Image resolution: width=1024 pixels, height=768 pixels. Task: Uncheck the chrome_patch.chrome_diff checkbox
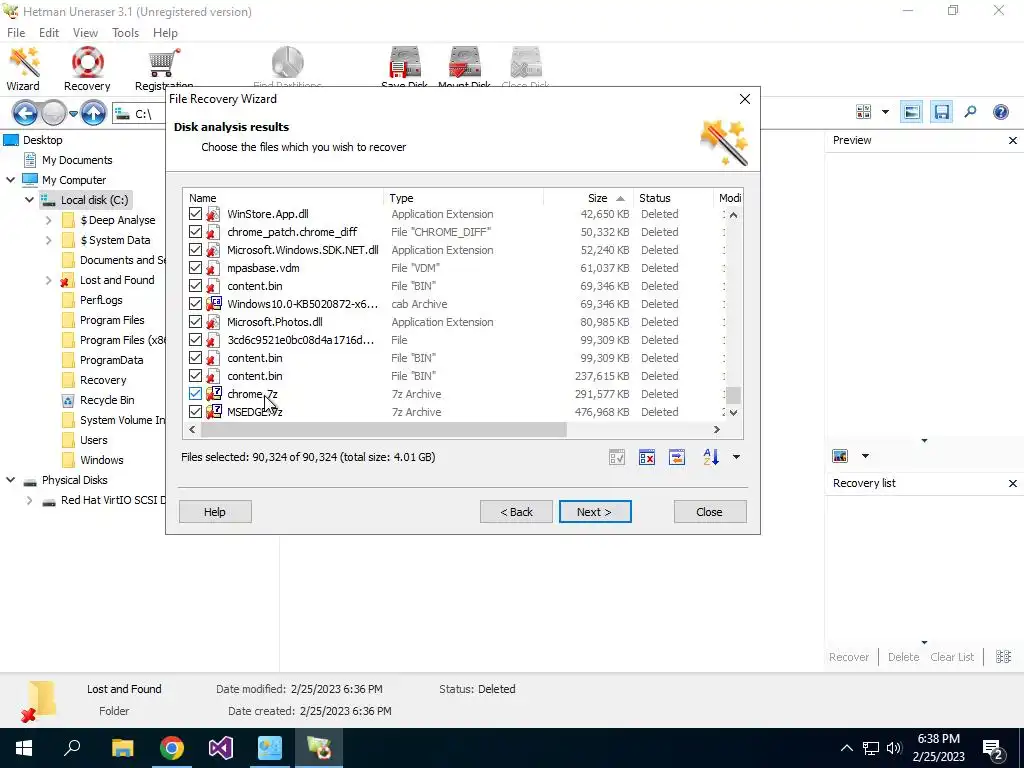pyautogui.click(x=195, y=232)
